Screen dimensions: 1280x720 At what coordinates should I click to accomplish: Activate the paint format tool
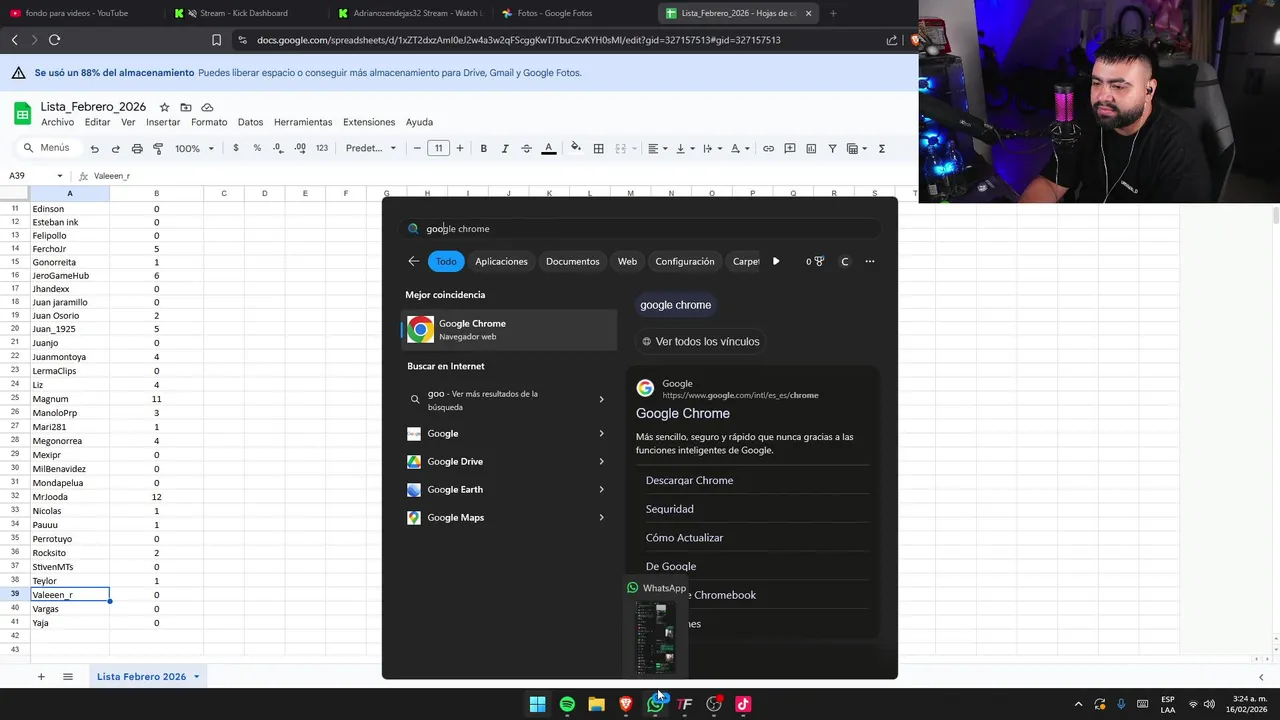click(158, 148)
